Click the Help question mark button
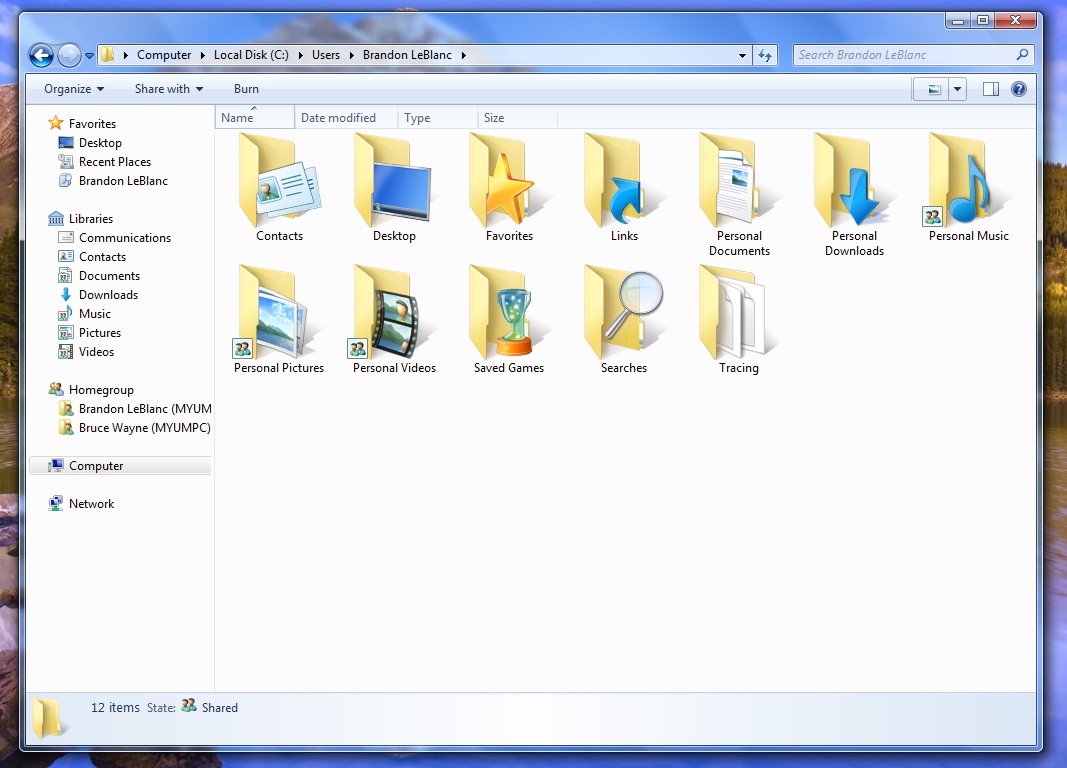 [x=1018, y=89]
